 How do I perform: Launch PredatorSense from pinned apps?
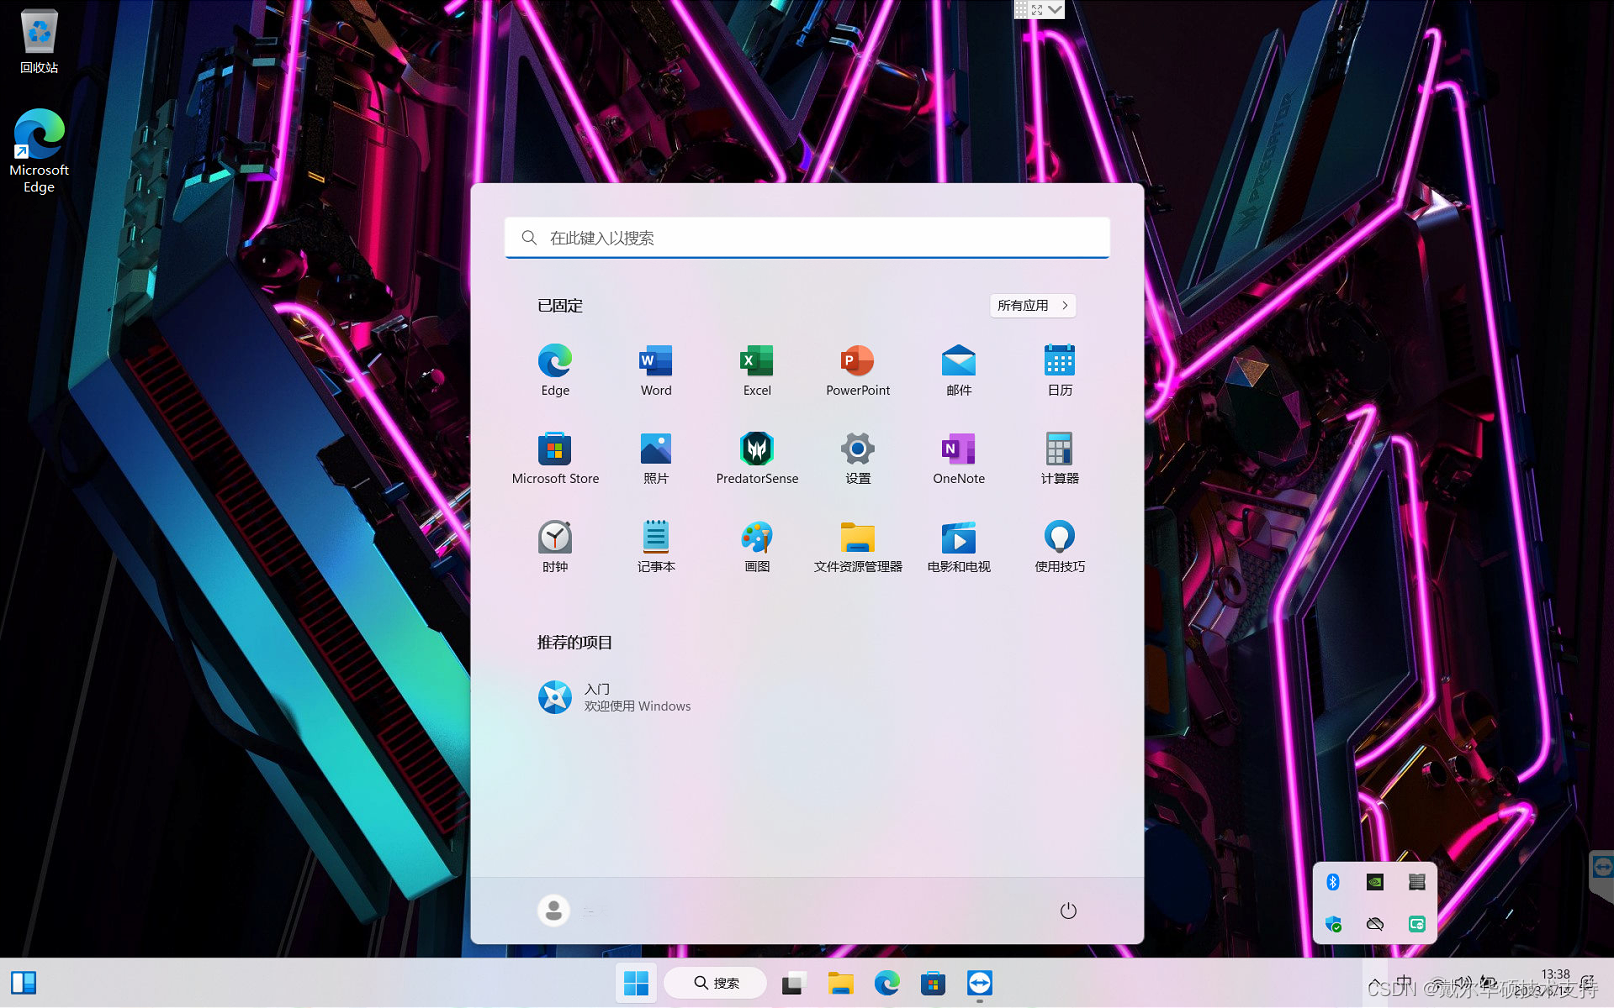(x=757, y=458)
